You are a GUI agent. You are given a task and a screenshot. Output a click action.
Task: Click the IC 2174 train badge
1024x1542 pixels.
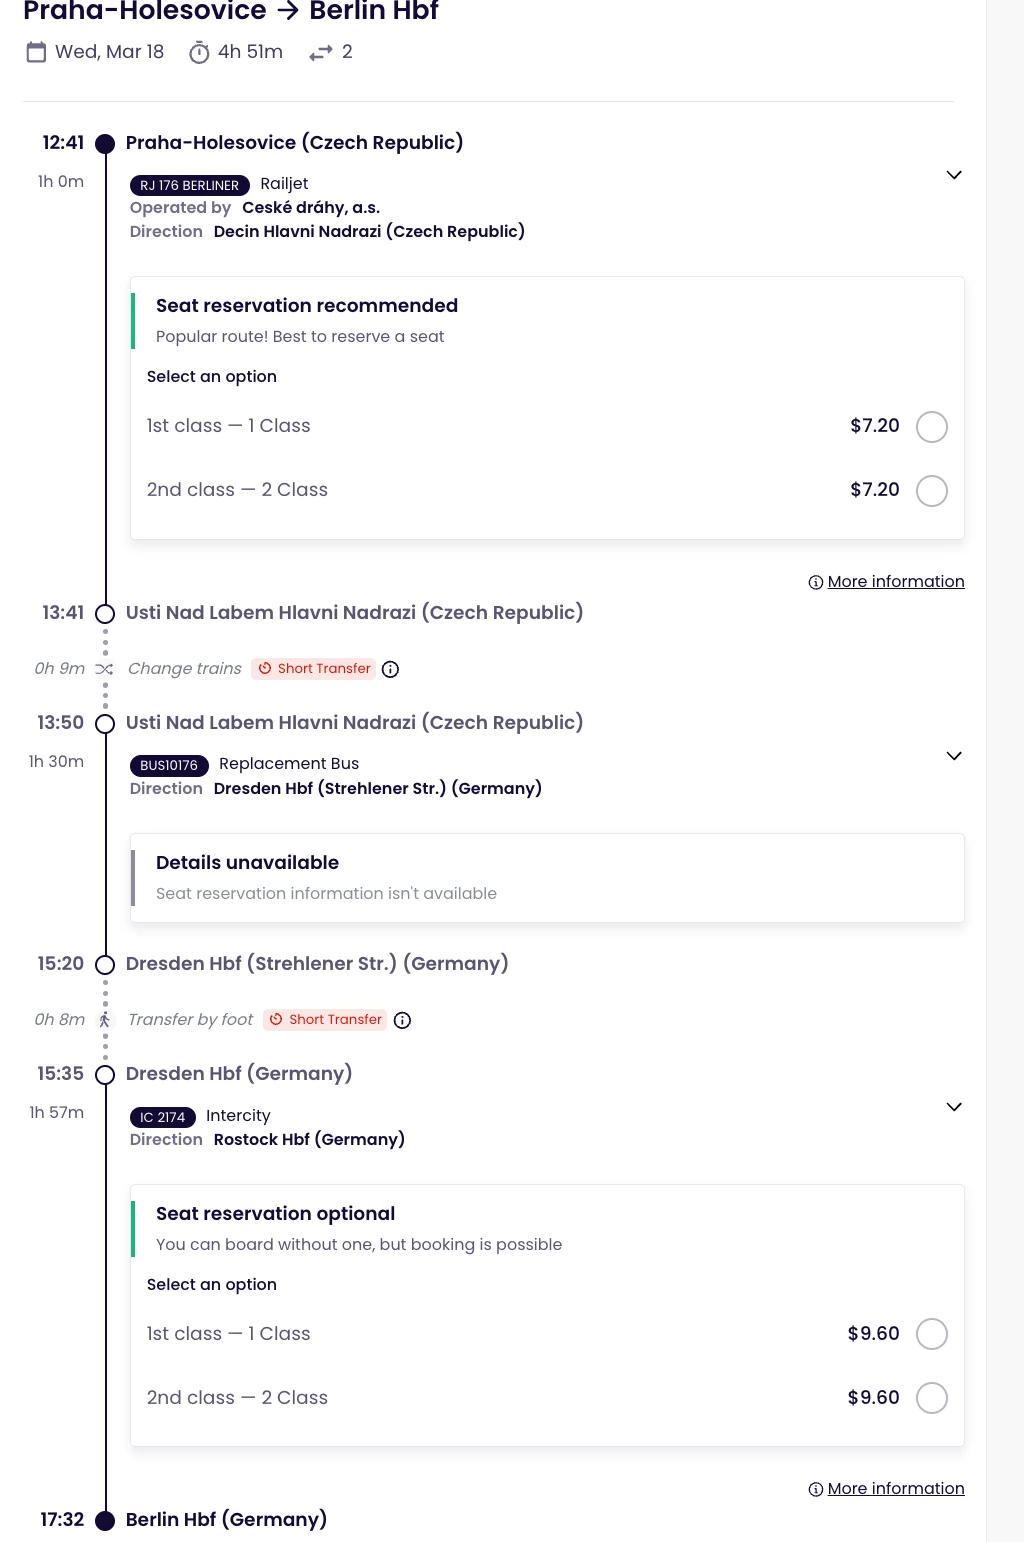point(162,1117)
